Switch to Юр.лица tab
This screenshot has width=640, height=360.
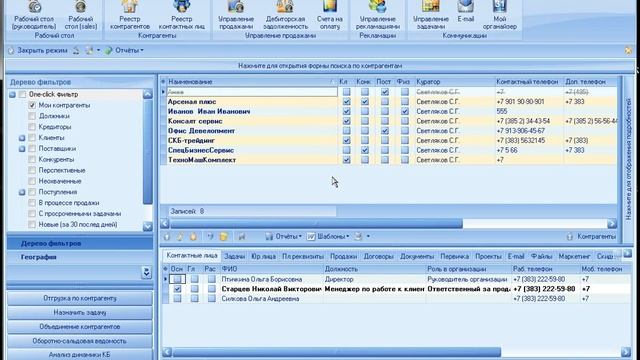coord(263,256)
